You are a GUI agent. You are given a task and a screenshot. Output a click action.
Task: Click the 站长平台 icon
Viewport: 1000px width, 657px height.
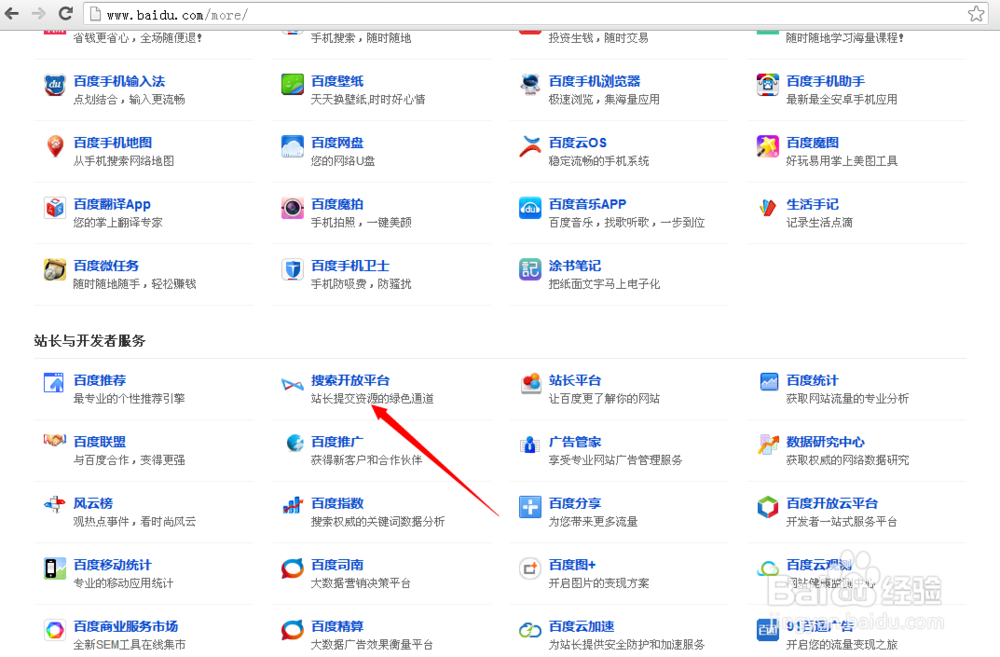click(x=530, y=384)
